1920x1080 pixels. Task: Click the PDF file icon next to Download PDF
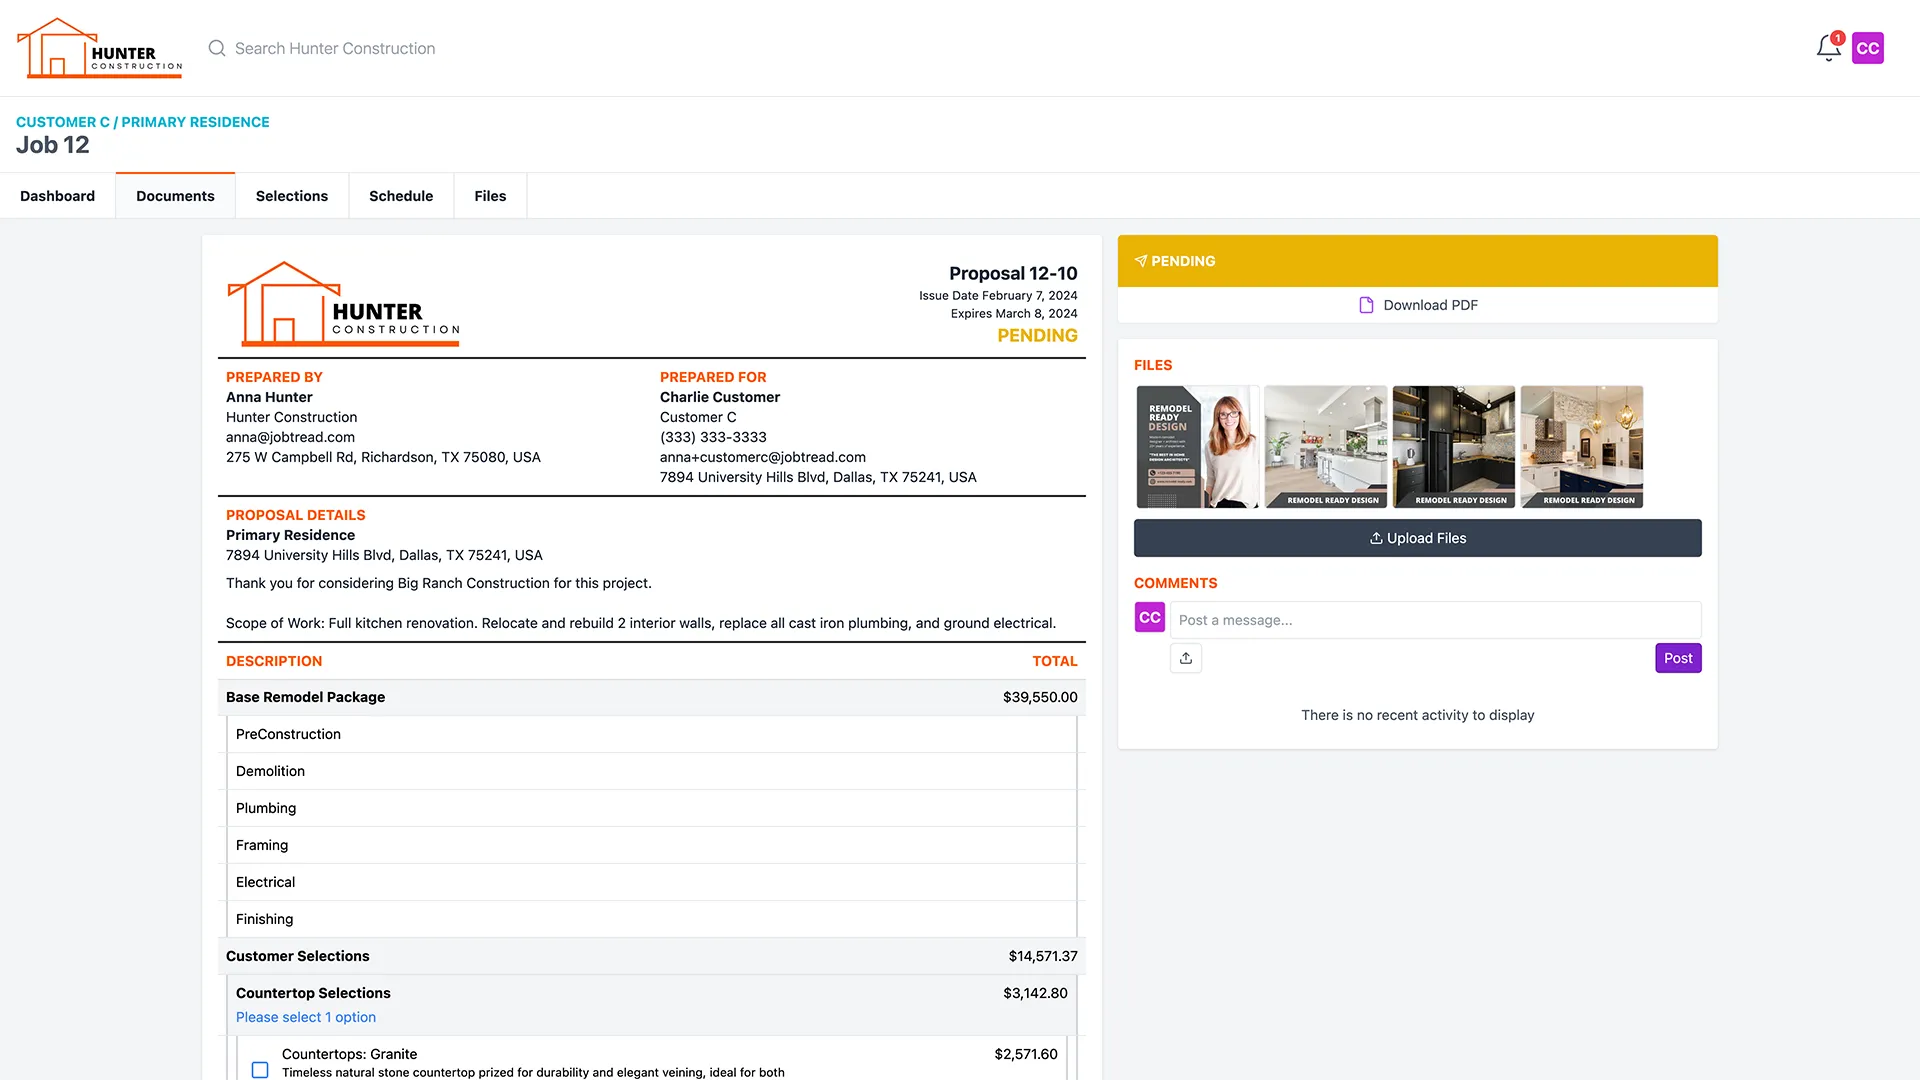1366,305
